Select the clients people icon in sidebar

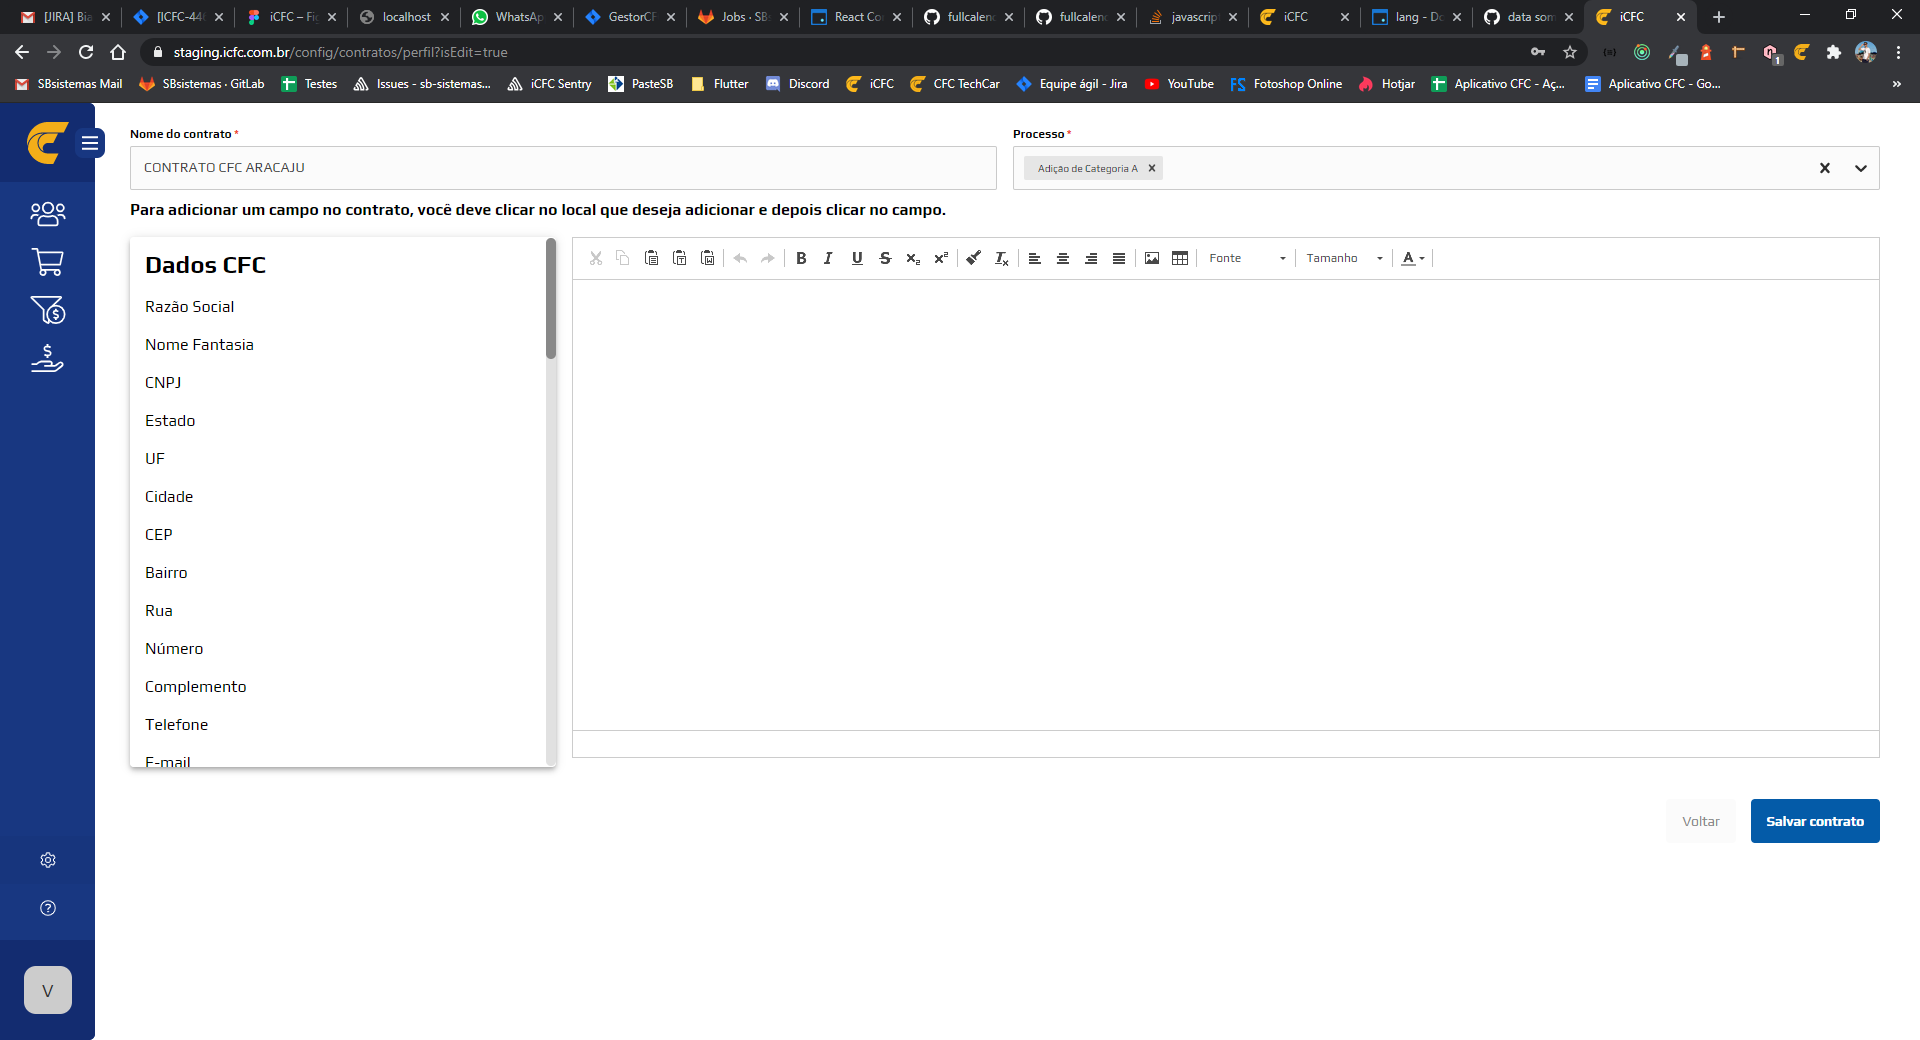click(x=47, y=213)
